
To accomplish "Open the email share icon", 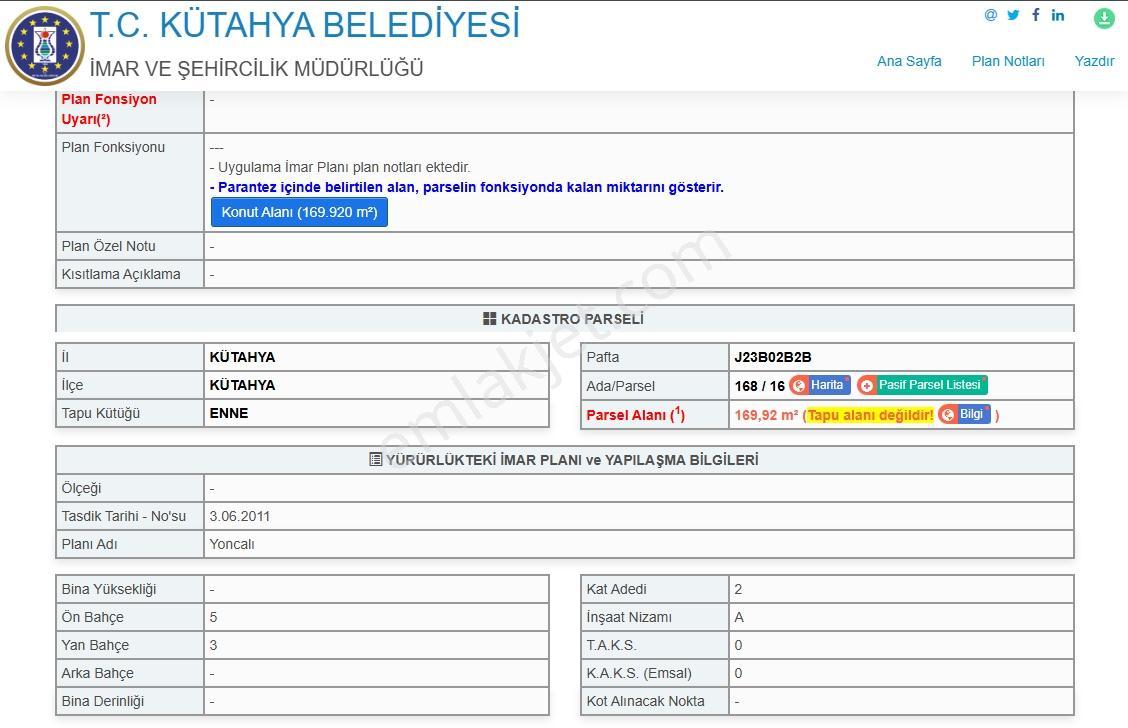I will click(991, 15).
